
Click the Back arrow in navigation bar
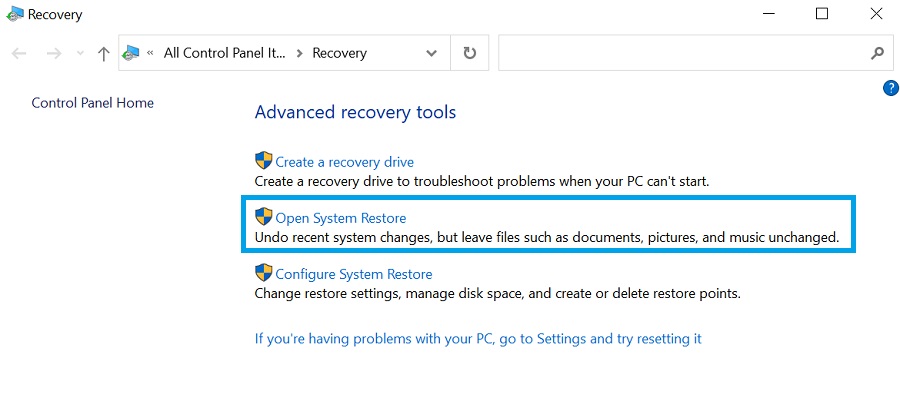(x=19, y=53)
